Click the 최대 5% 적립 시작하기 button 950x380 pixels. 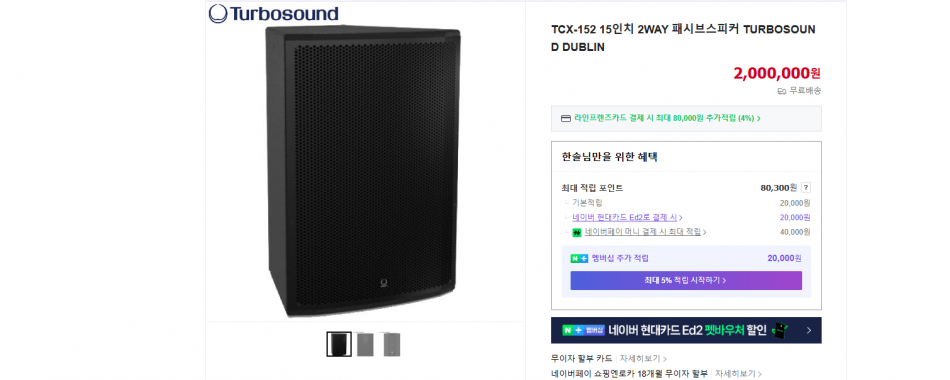pyautogui.click(x=686, y=281)
